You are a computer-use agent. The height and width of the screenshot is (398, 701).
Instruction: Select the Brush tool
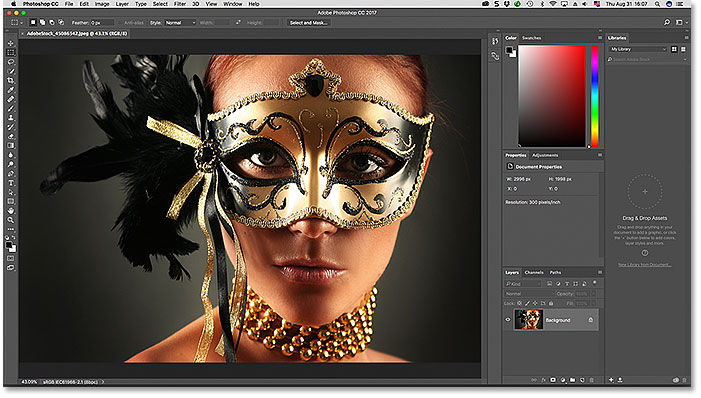tap(11, 109)
